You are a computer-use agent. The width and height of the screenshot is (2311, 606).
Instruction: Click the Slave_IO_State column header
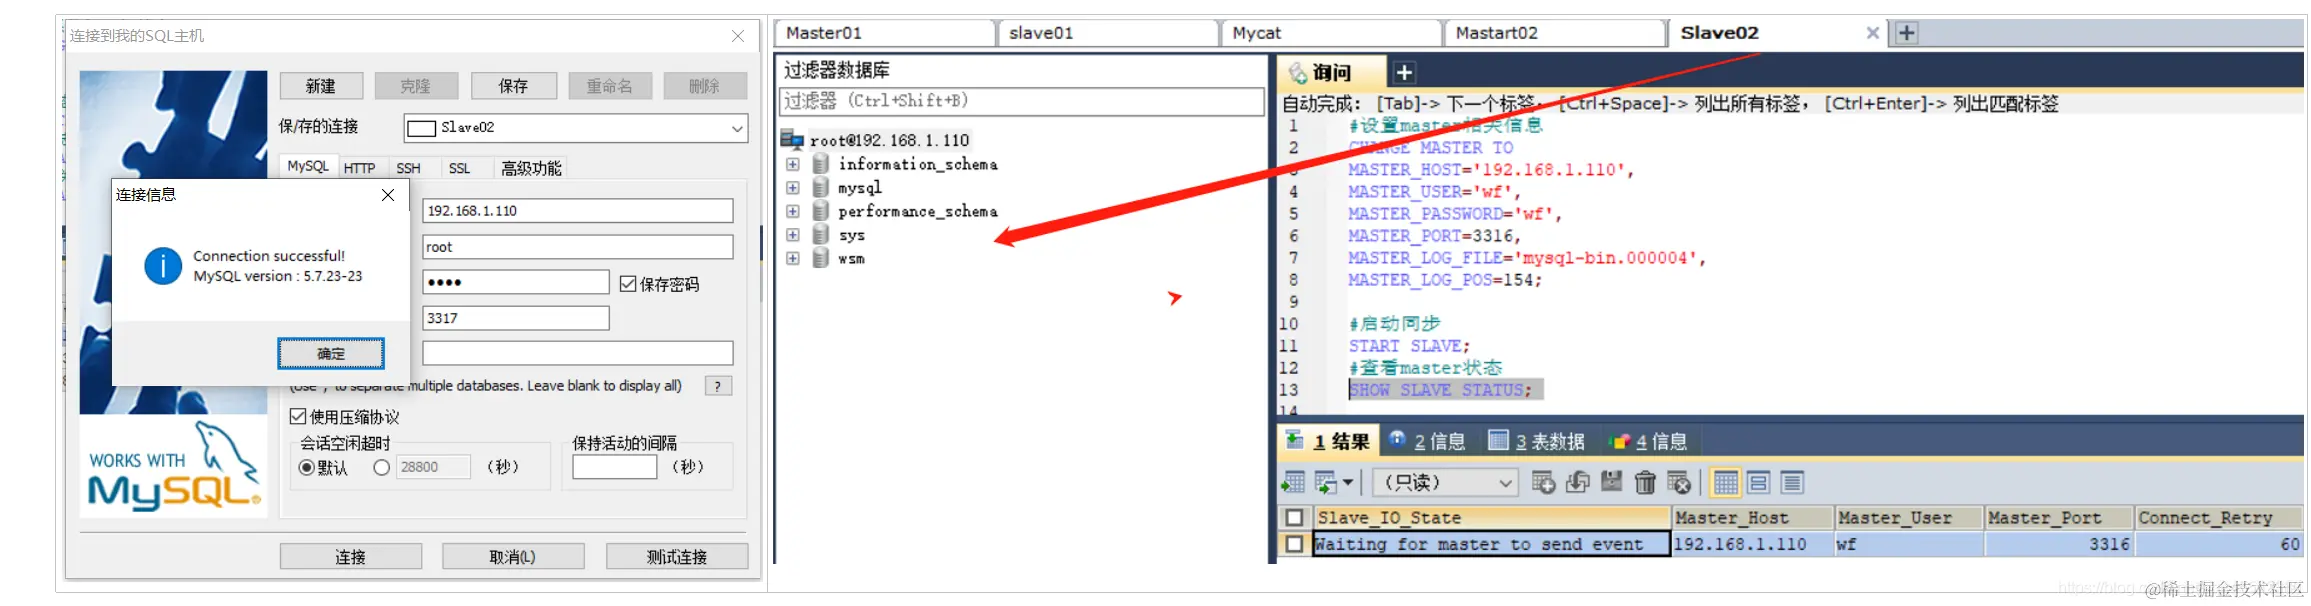pyautogui.click(x=1492, y=518)
